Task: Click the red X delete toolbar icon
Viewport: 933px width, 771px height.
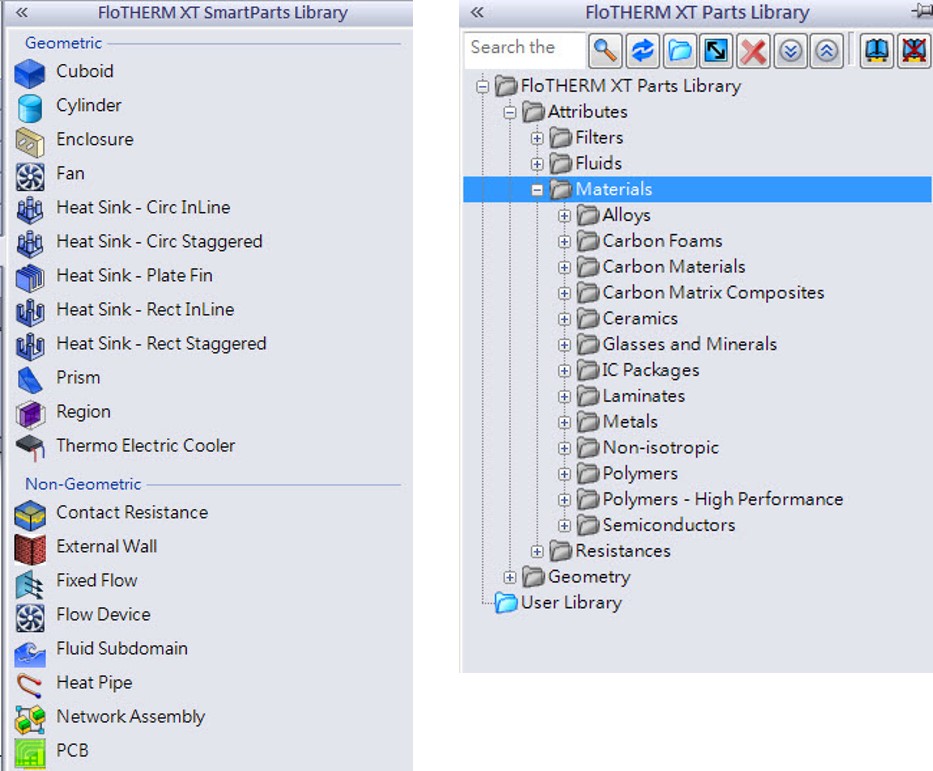Action: 753,50
